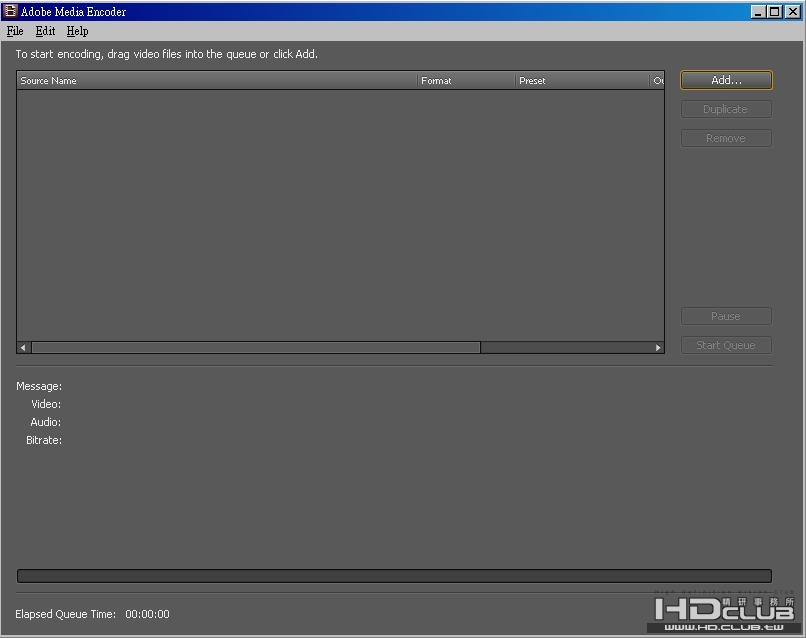The height and width of the screenshot is (638, 806).
Task: Click the Source Name column header
Action: point(217,81)
